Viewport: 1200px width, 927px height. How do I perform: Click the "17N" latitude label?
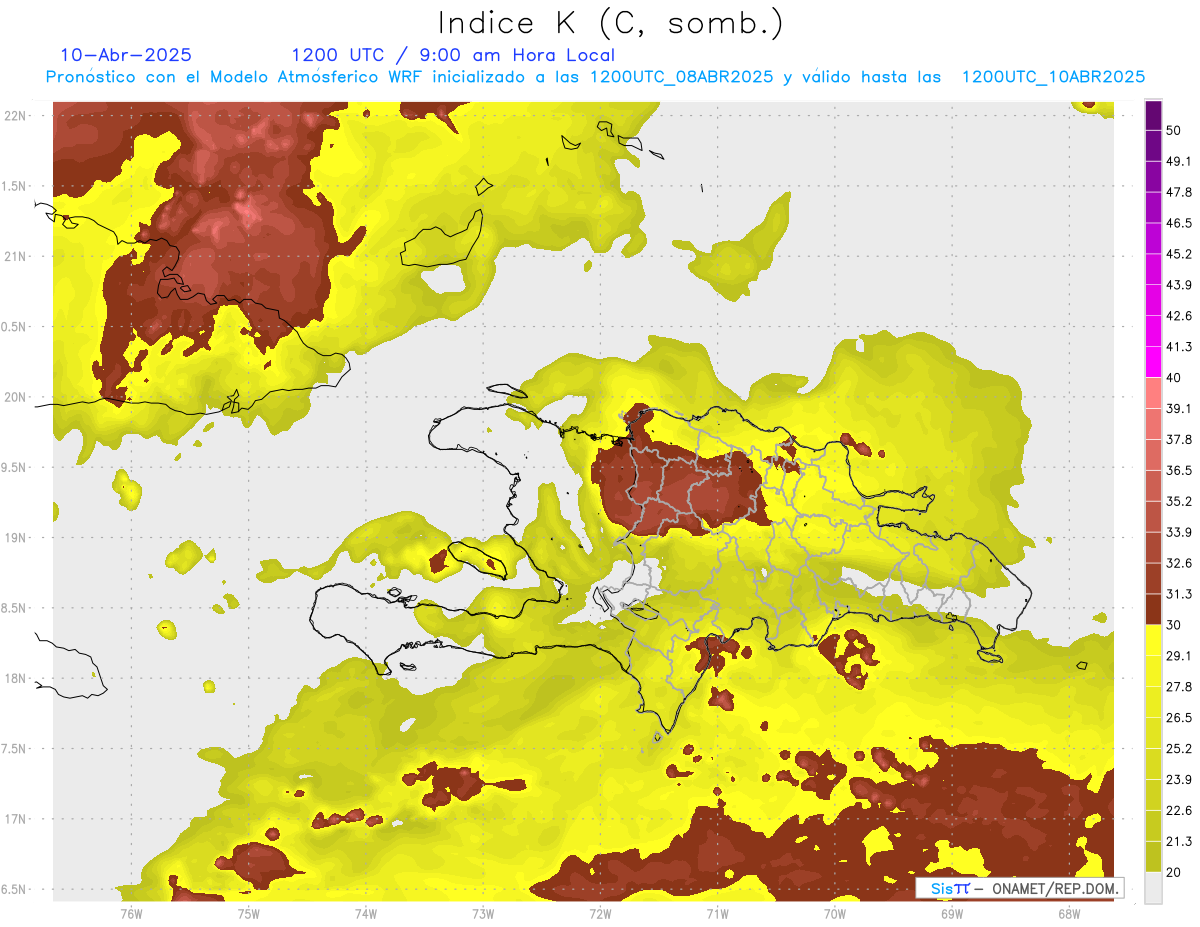click(x=17, y=820)
